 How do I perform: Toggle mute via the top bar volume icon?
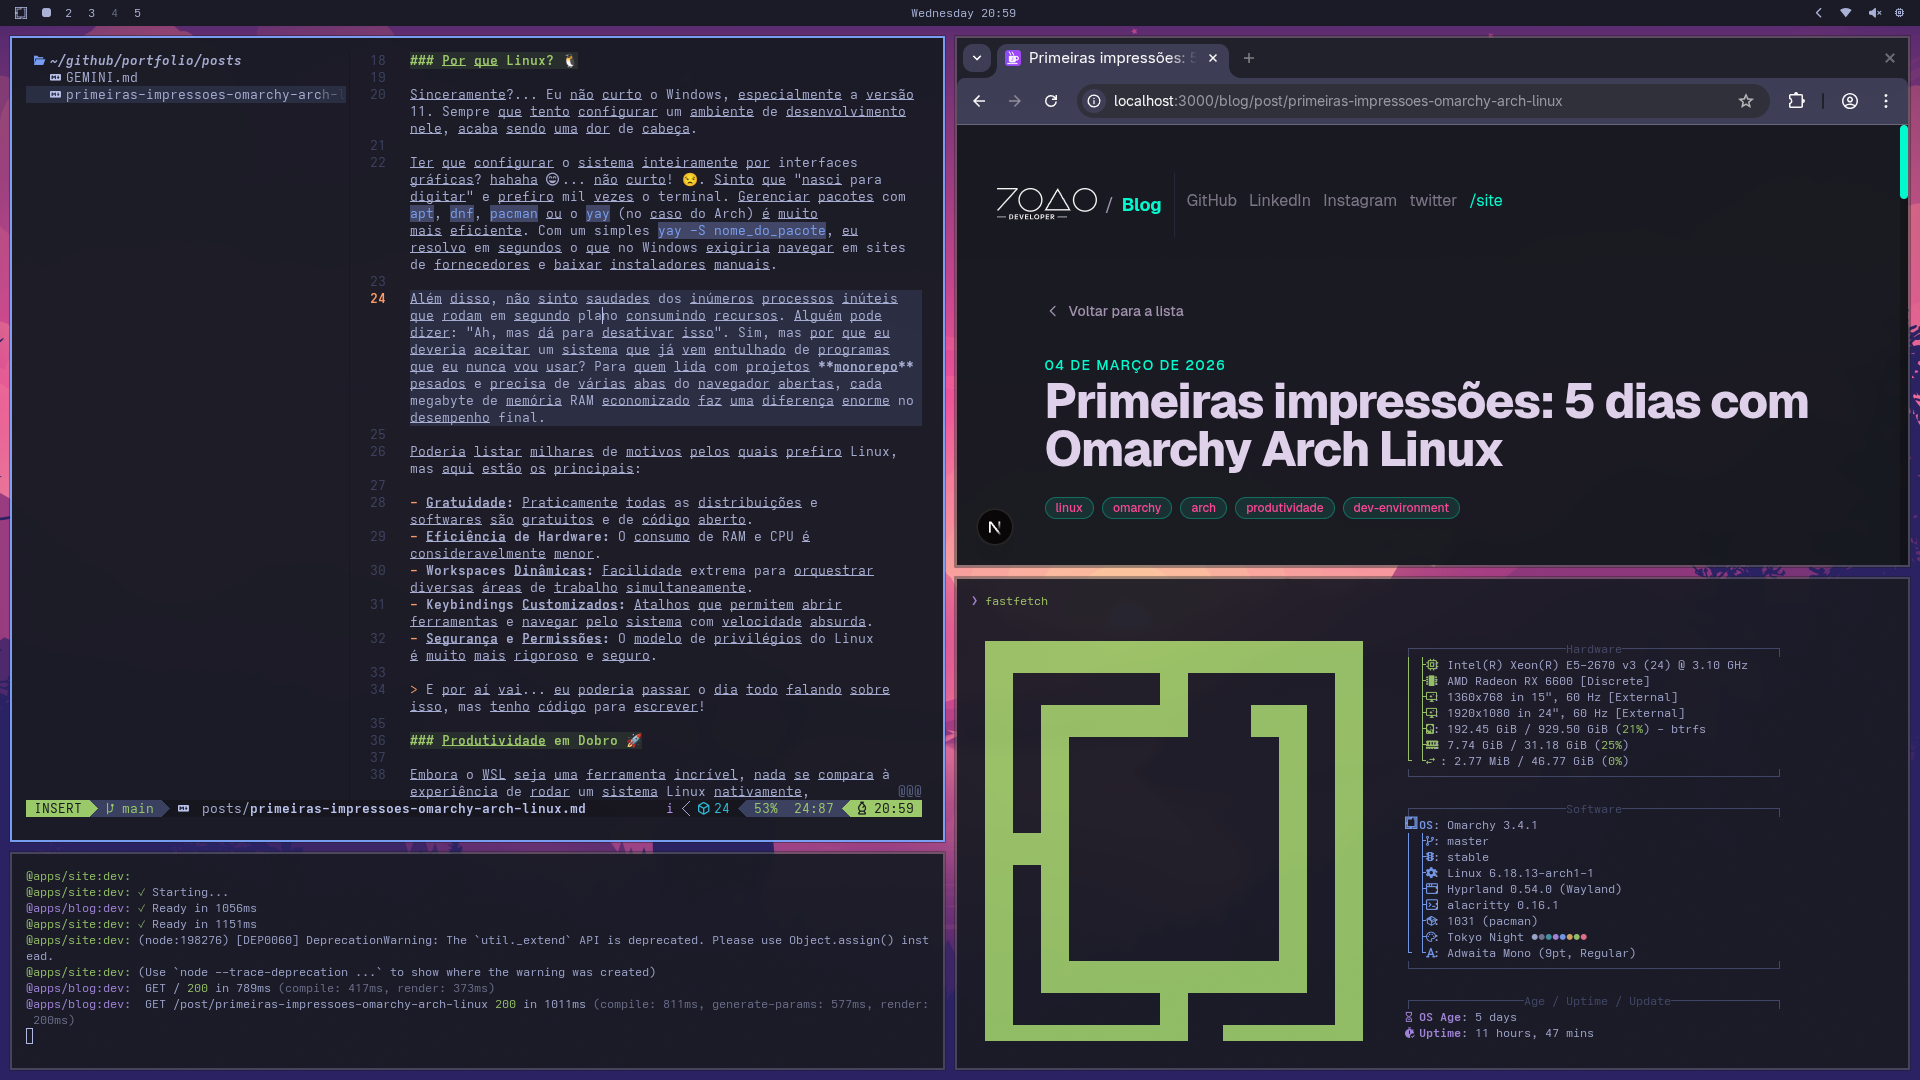1874,13
